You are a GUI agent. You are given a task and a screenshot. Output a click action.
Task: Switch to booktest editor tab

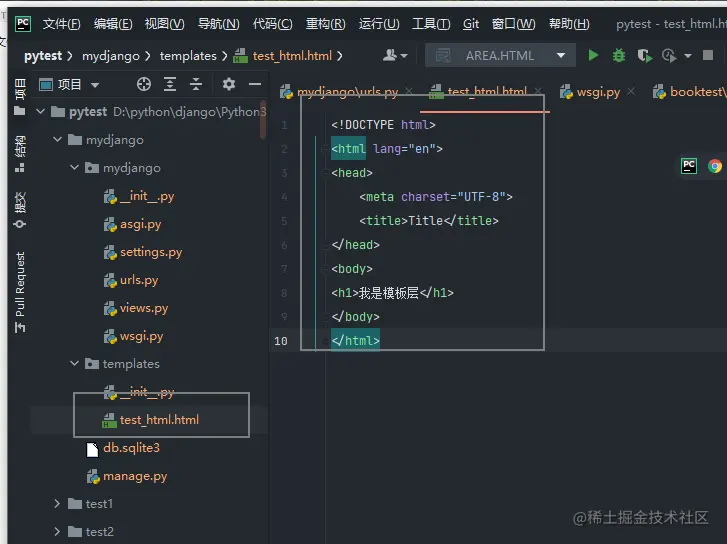point(689,92)
